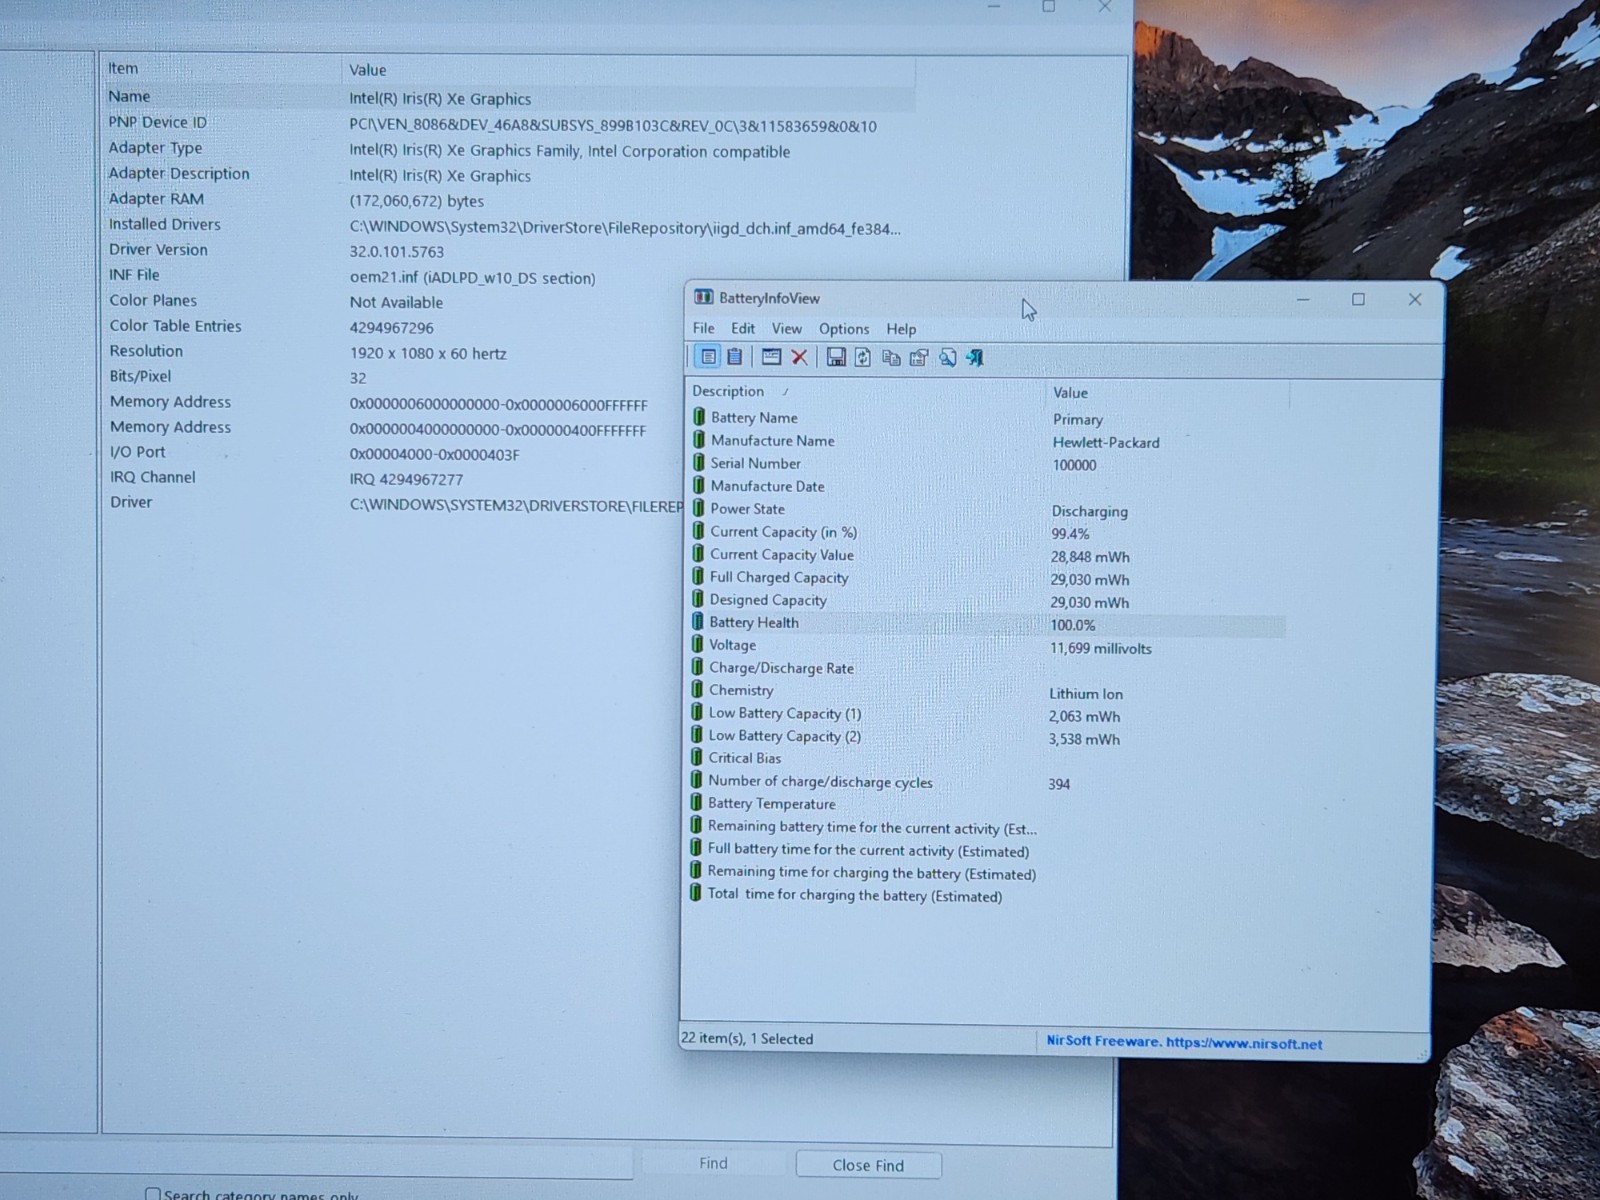Click battery icon beside Power State row

(699, 508)
